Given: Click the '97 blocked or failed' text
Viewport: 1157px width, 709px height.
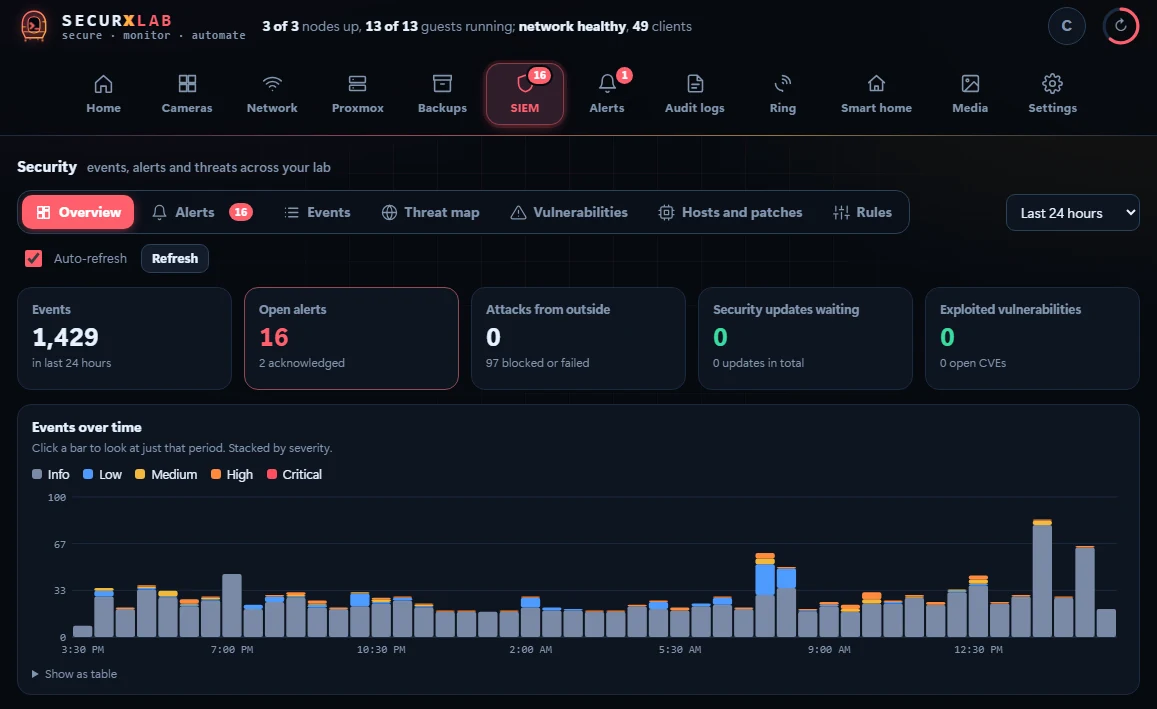Looking at the screenshot, I should click(x=537, y=363).
